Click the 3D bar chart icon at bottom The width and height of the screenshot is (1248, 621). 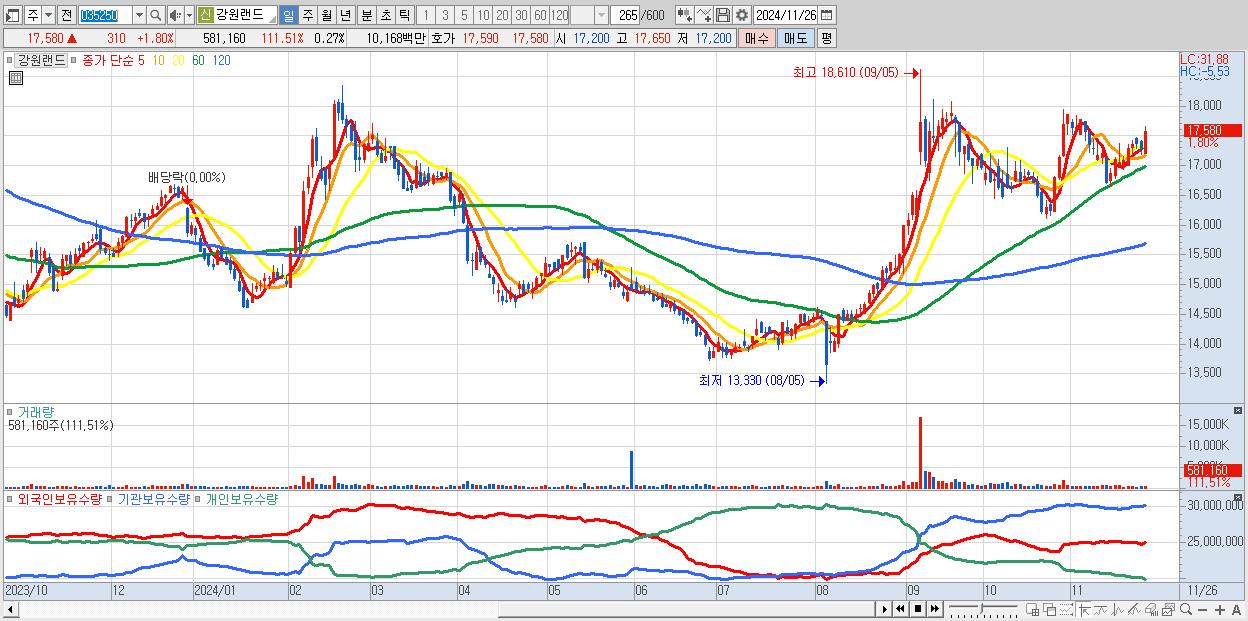tap(1151, 609)
